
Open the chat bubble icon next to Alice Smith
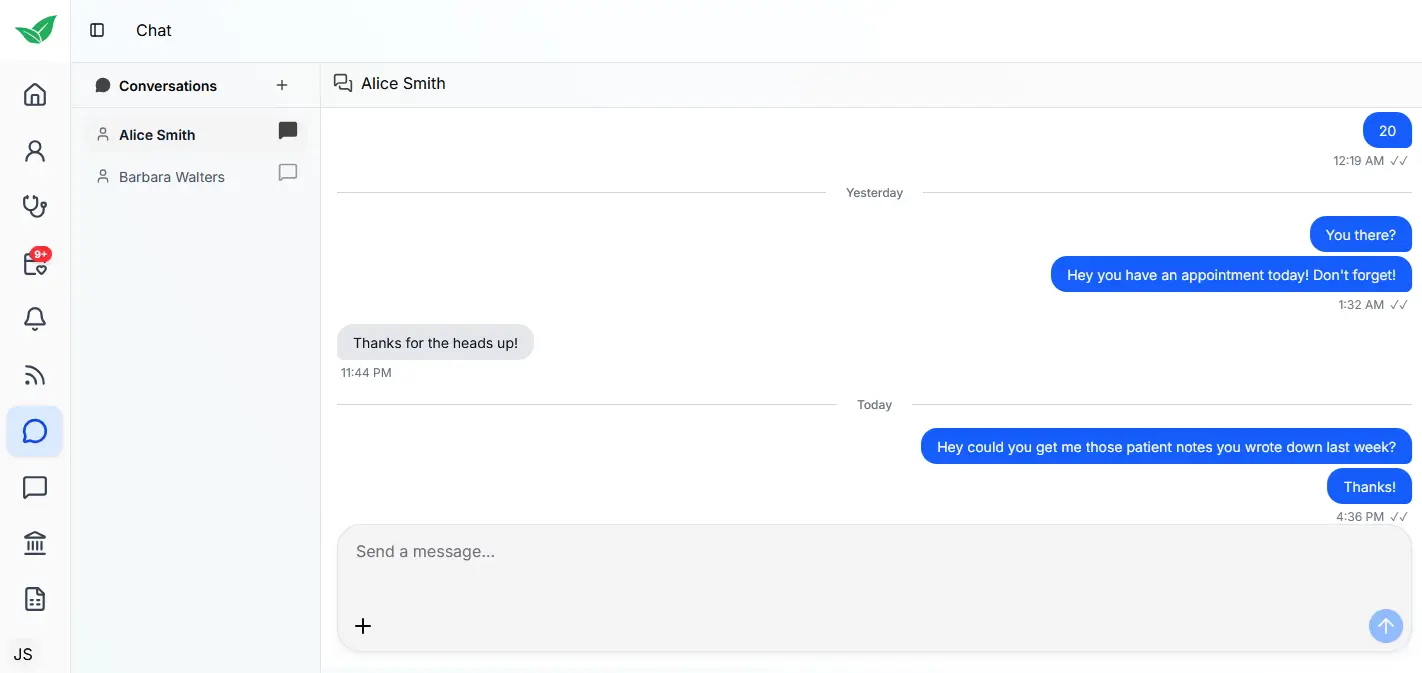tap(287, 130)
